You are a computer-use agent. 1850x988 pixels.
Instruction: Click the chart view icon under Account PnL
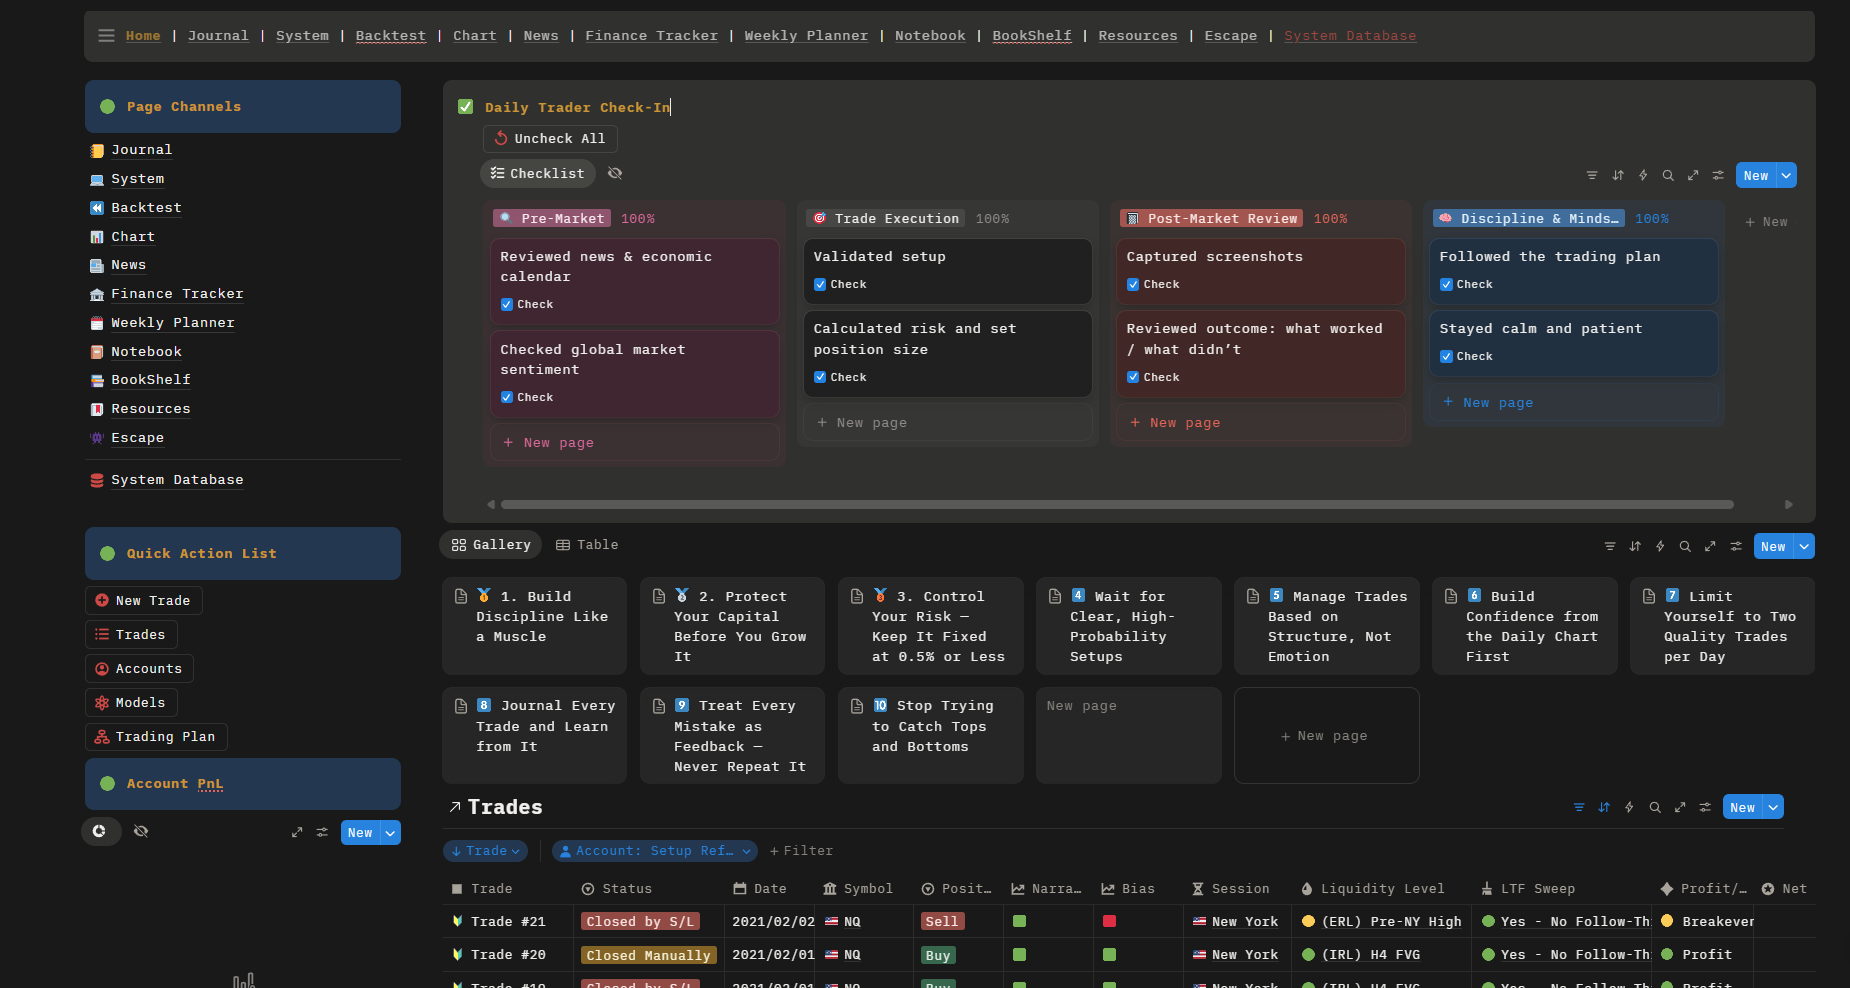coord(100,831)
